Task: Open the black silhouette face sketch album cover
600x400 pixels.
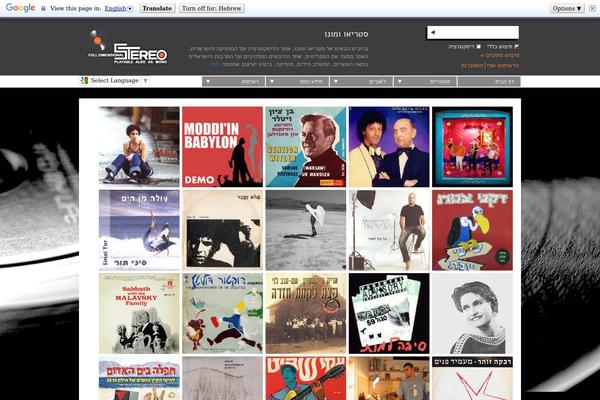Action: (222, 230)
